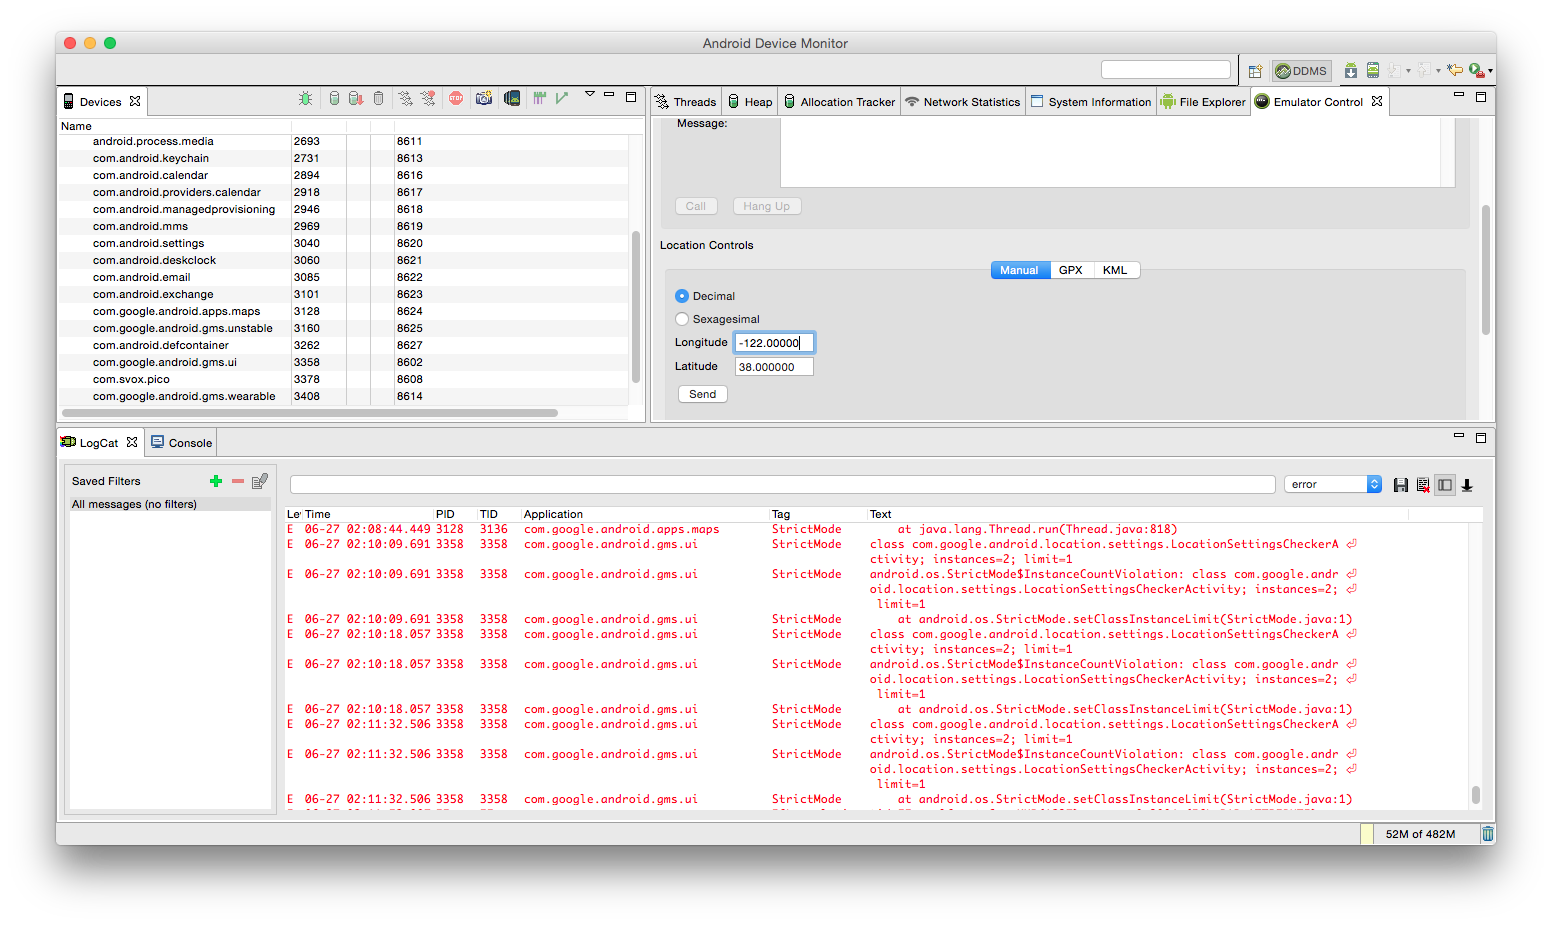Image resolution: width=1552 pixels, height=925 pixels.
Task: Select the Manual location tab
Action: coord(1020,270)
